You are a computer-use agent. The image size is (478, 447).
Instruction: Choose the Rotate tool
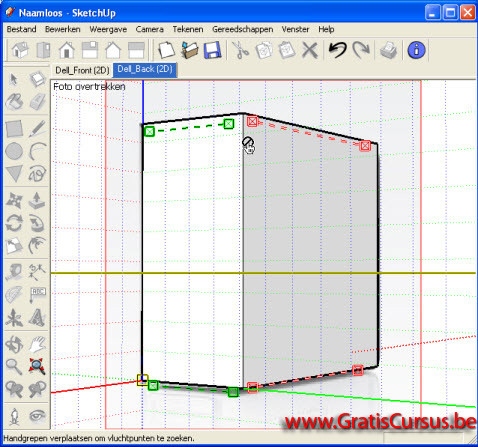coord(14,223)
